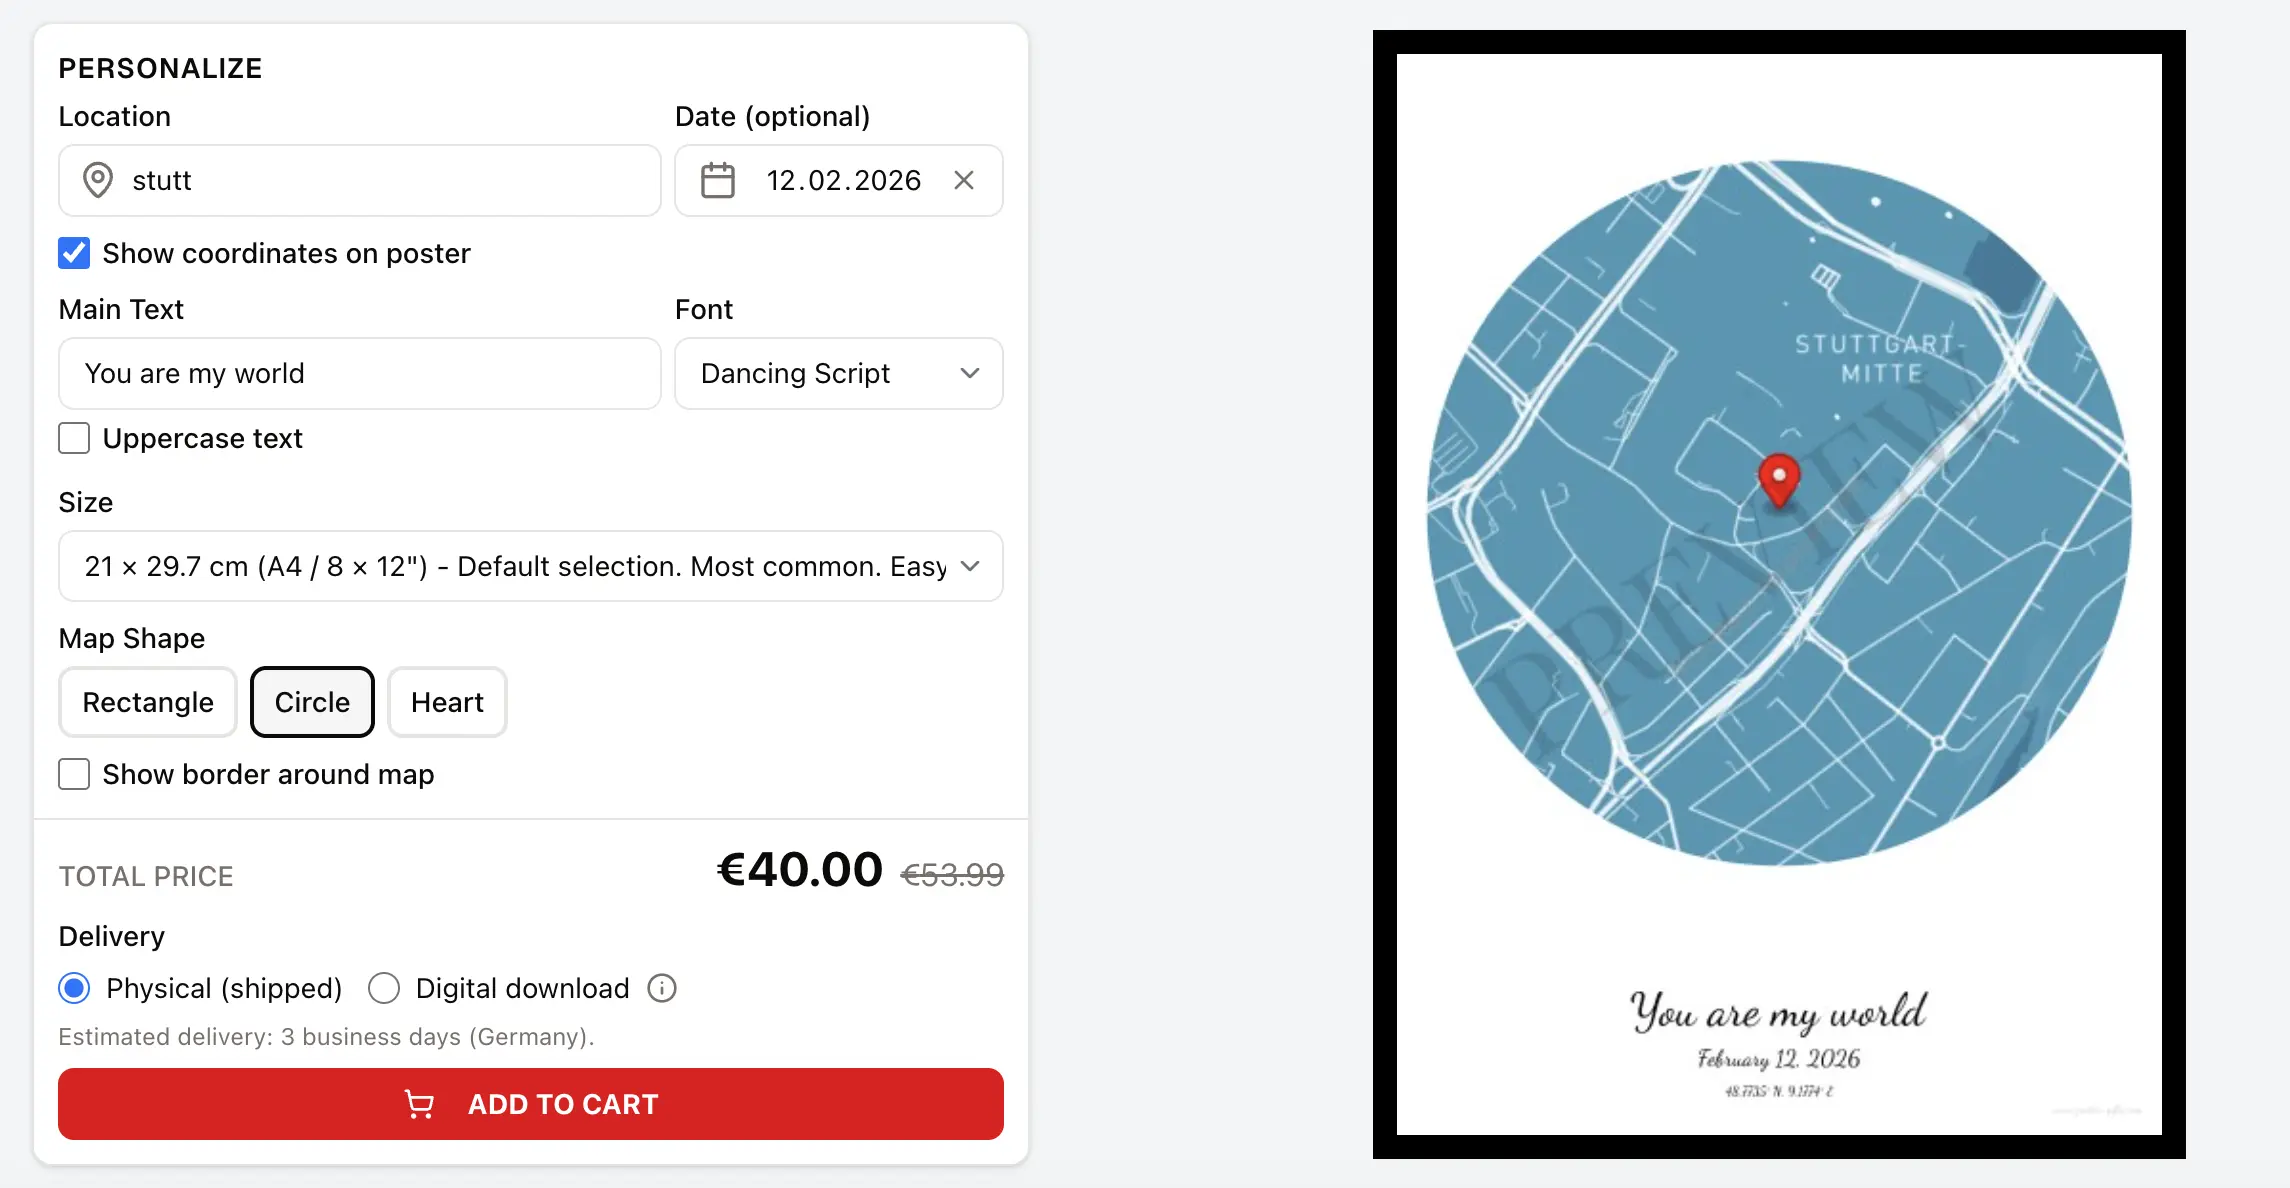
Task: Select Physical (shipped) radio button
Action: (74, 988)
